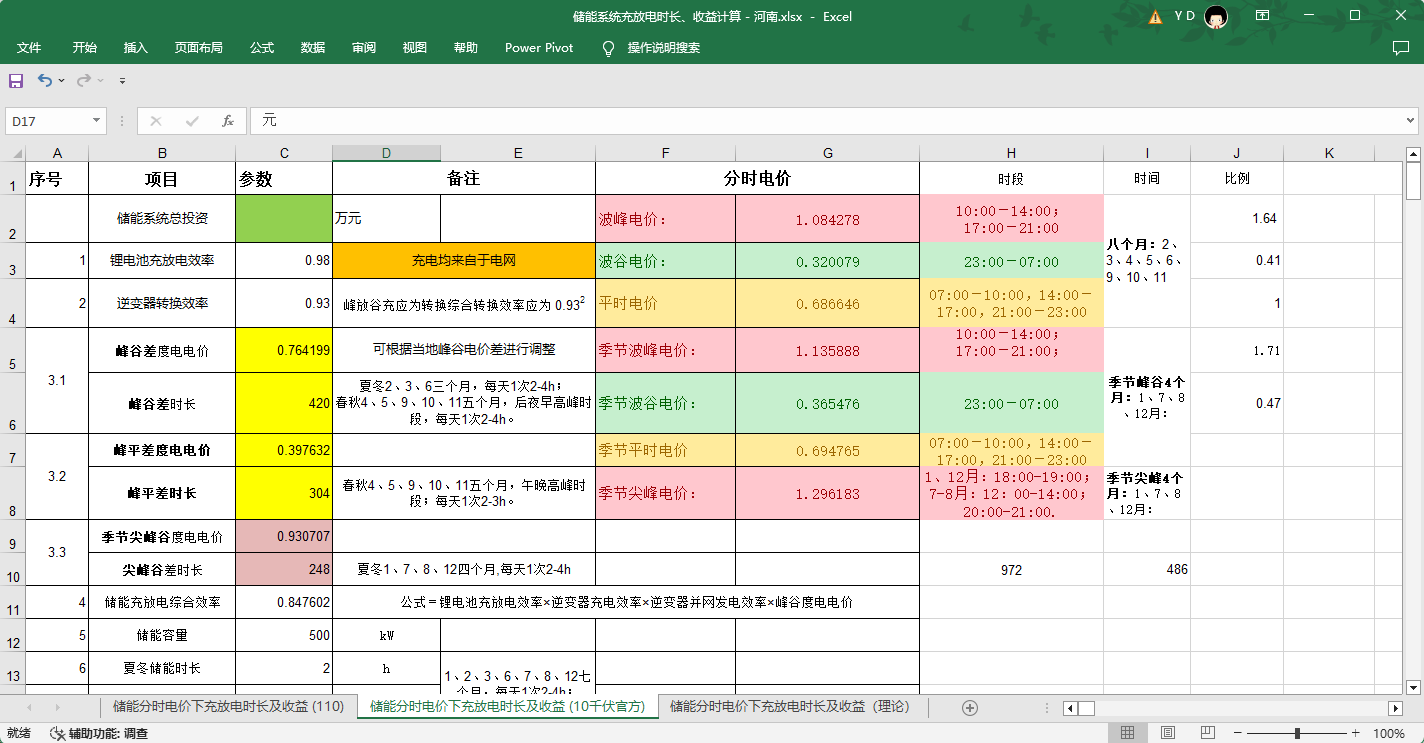Click the warning triangle icon near account
The width and height of the screenshot is (1424, 743).
(x=1156, y=17)
